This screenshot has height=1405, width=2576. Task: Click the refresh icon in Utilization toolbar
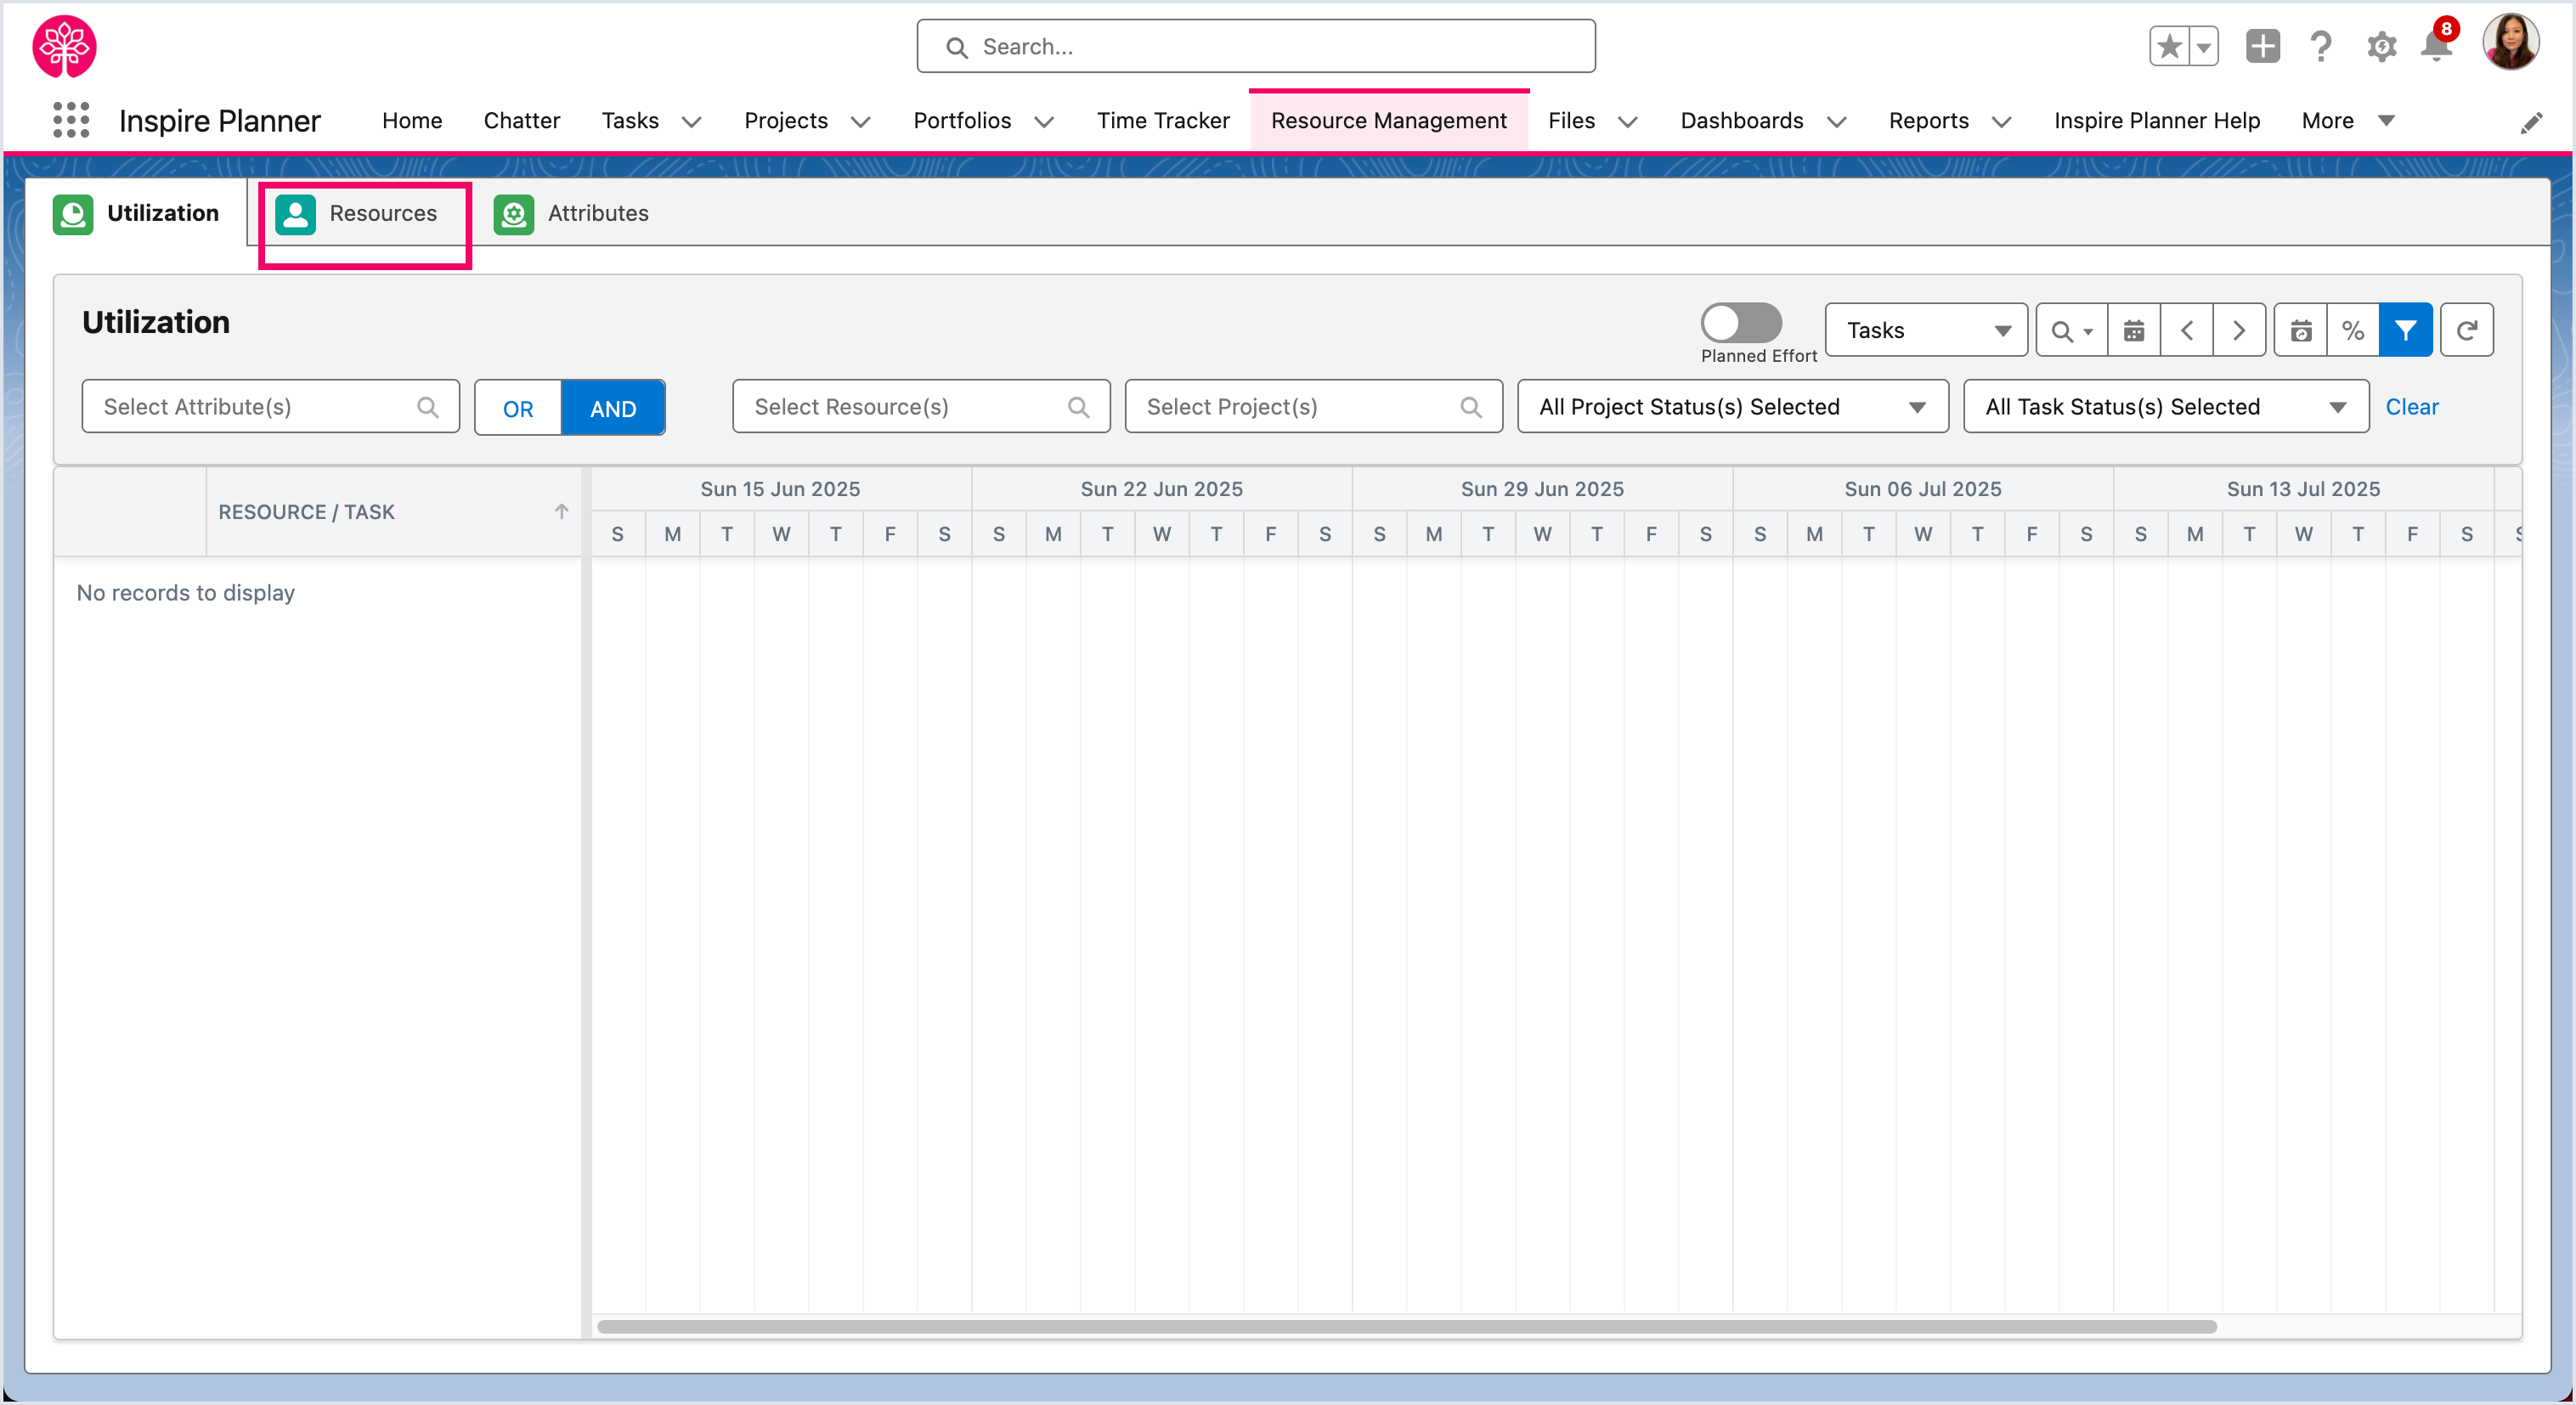point(2467,331)
